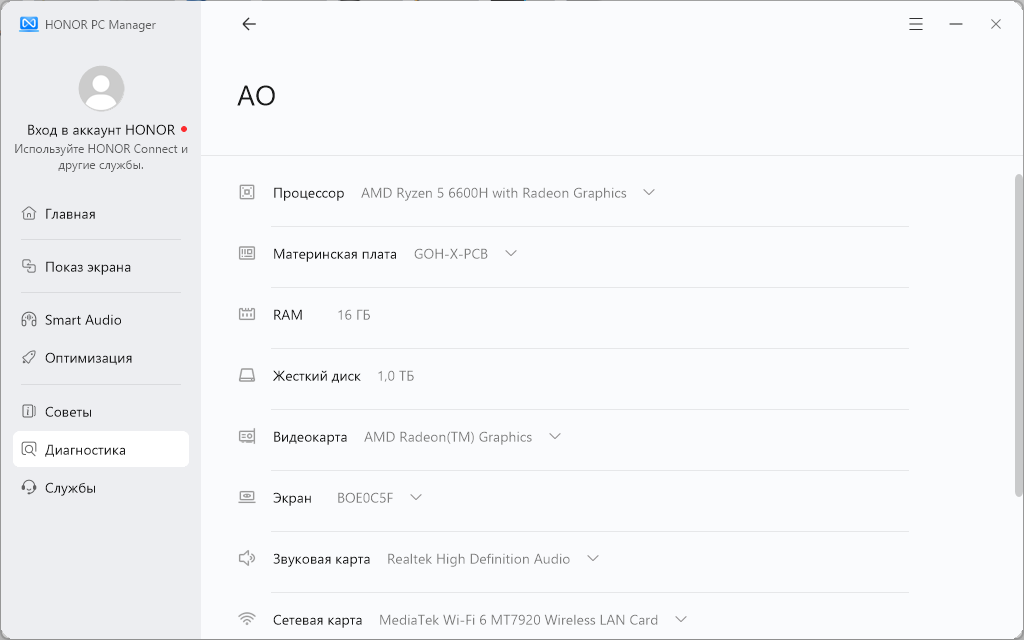Sign in via Вход в аккаунт HONOR
The width and height of the screenshot is (1024, 640).
tap(101, 130)
